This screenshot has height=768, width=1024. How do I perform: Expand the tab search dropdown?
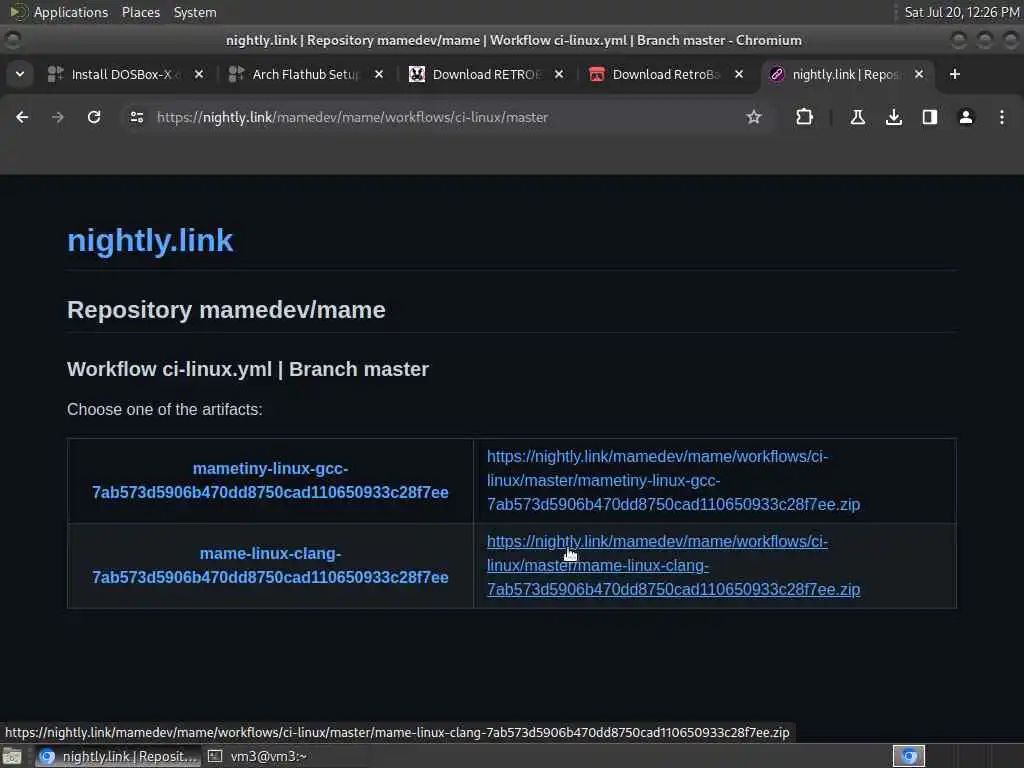(x=20, y=74)
